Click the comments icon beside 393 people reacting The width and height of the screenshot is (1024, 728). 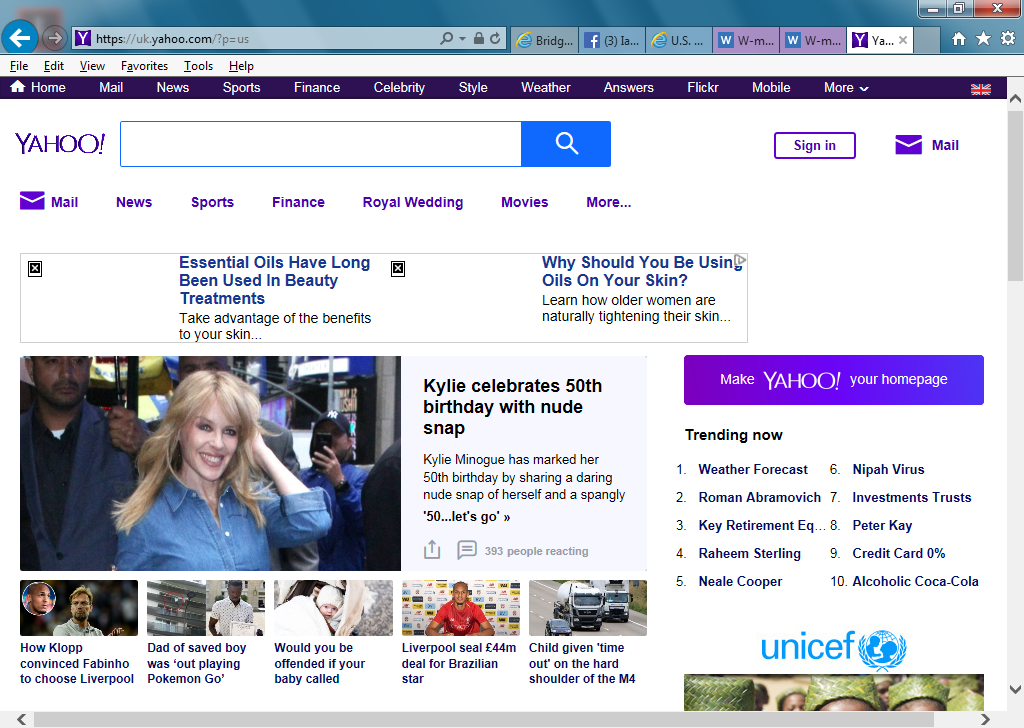466,550
